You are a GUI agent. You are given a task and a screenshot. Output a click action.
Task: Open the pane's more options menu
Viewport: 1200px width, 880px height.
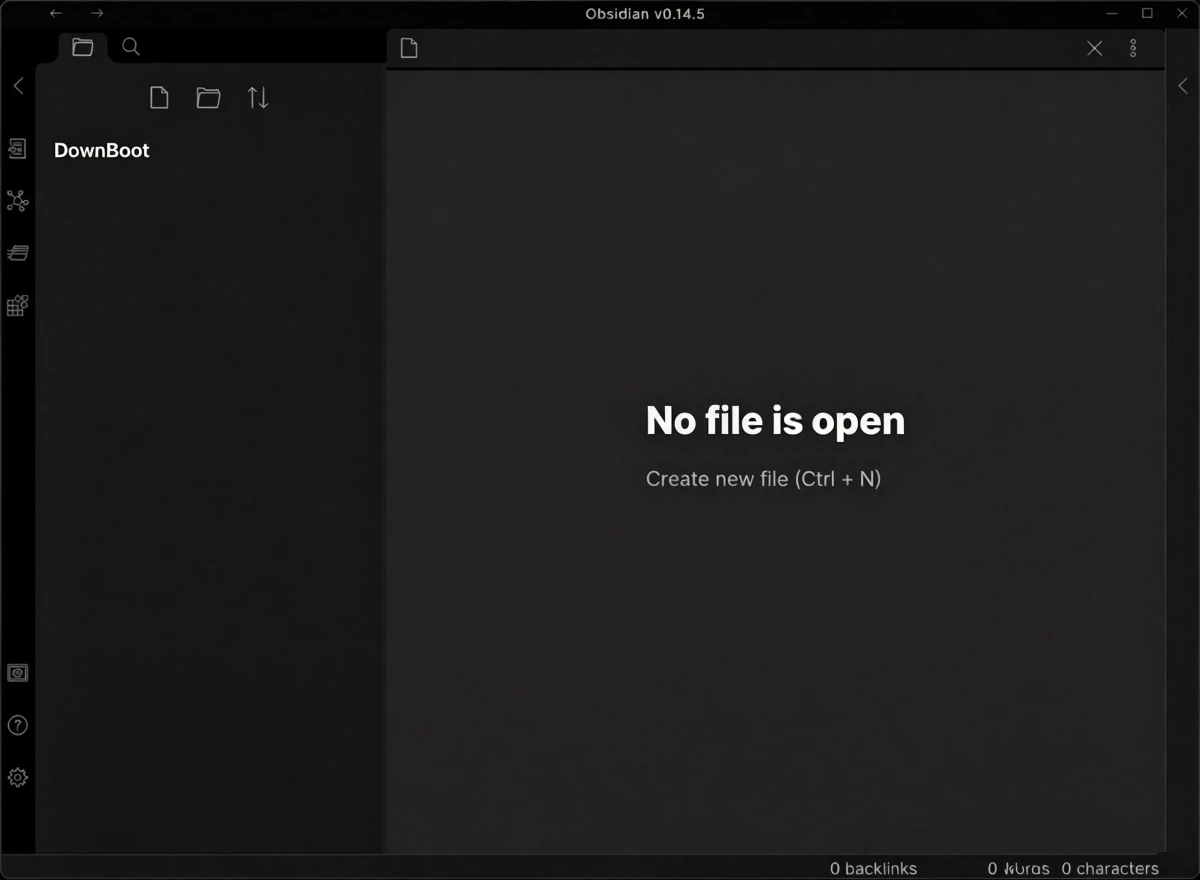[x=1133, y=48]
